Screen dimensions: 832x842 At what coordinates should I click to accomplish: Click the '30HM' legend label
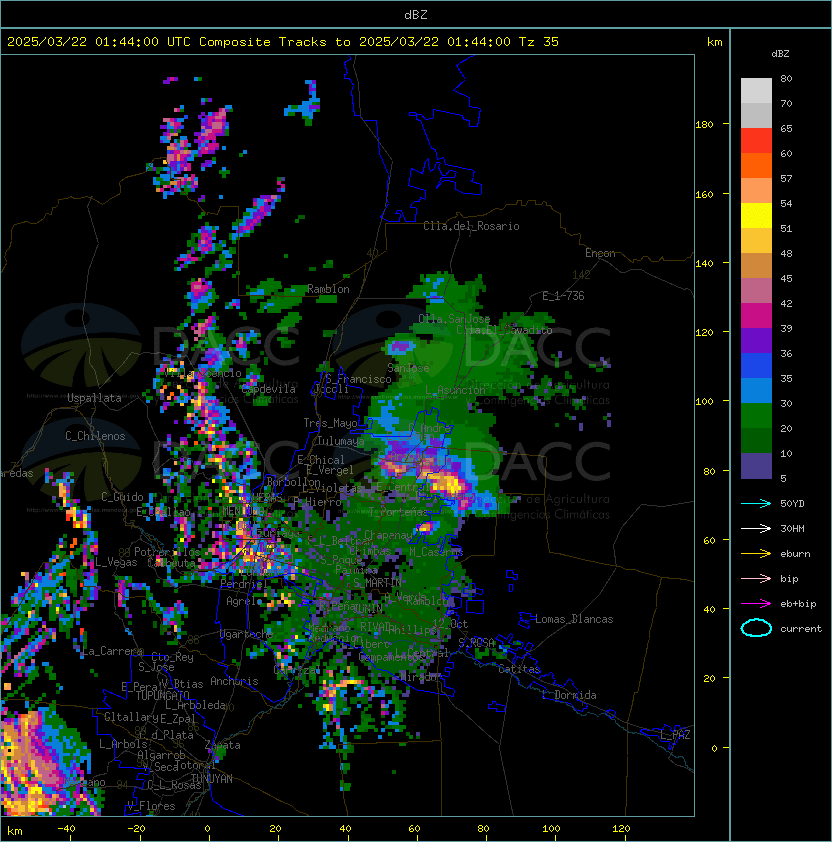coord(792,528)
